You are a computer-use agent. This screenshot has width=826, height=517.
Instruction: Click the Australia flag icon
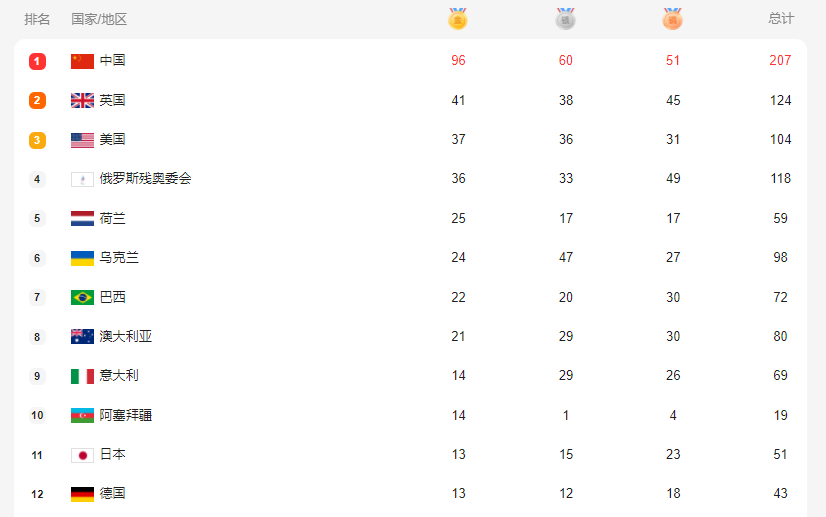(83, 337)
